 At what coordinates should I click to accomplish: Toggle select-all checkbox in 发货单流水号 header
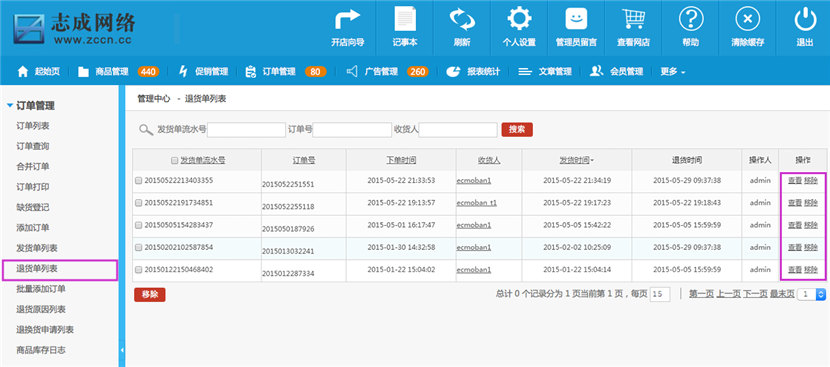coord(174,160)
